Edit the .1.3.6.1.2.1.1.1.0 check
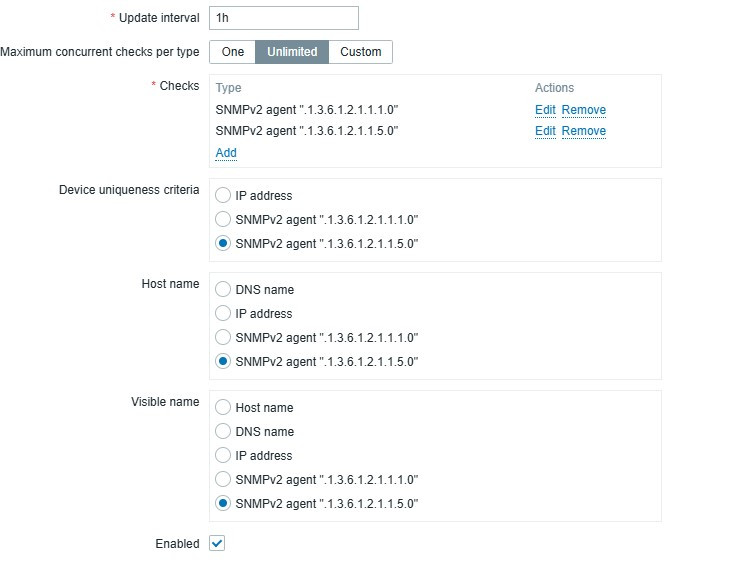732x566 pixels. pyautogui.click(x=545, y=110)
